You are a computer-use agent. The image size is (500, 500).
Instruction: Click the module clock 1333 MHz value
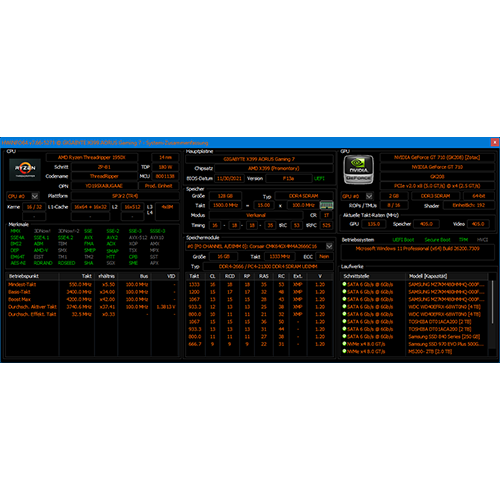pyautogui.click(x=280, y=256)
